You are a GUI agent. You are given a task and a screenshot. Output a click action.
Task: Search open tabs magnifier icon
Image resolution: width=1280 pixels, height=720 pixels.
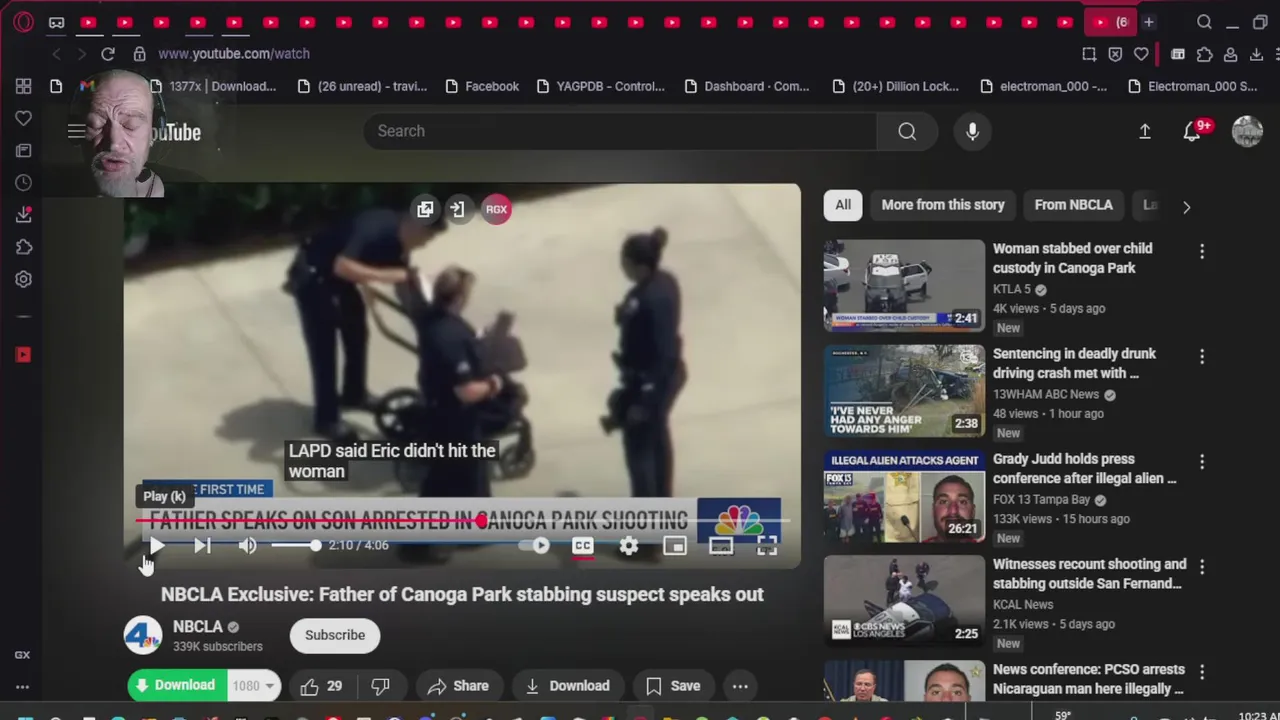point(1205,22)
